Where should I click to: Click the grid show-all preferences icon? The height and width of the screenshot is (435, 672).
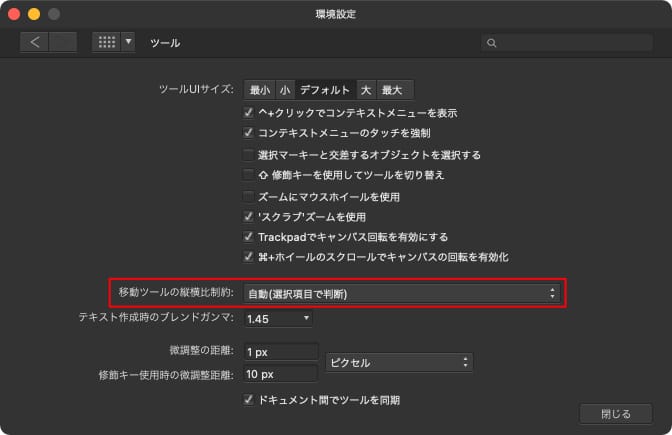(x=105, y=43)
